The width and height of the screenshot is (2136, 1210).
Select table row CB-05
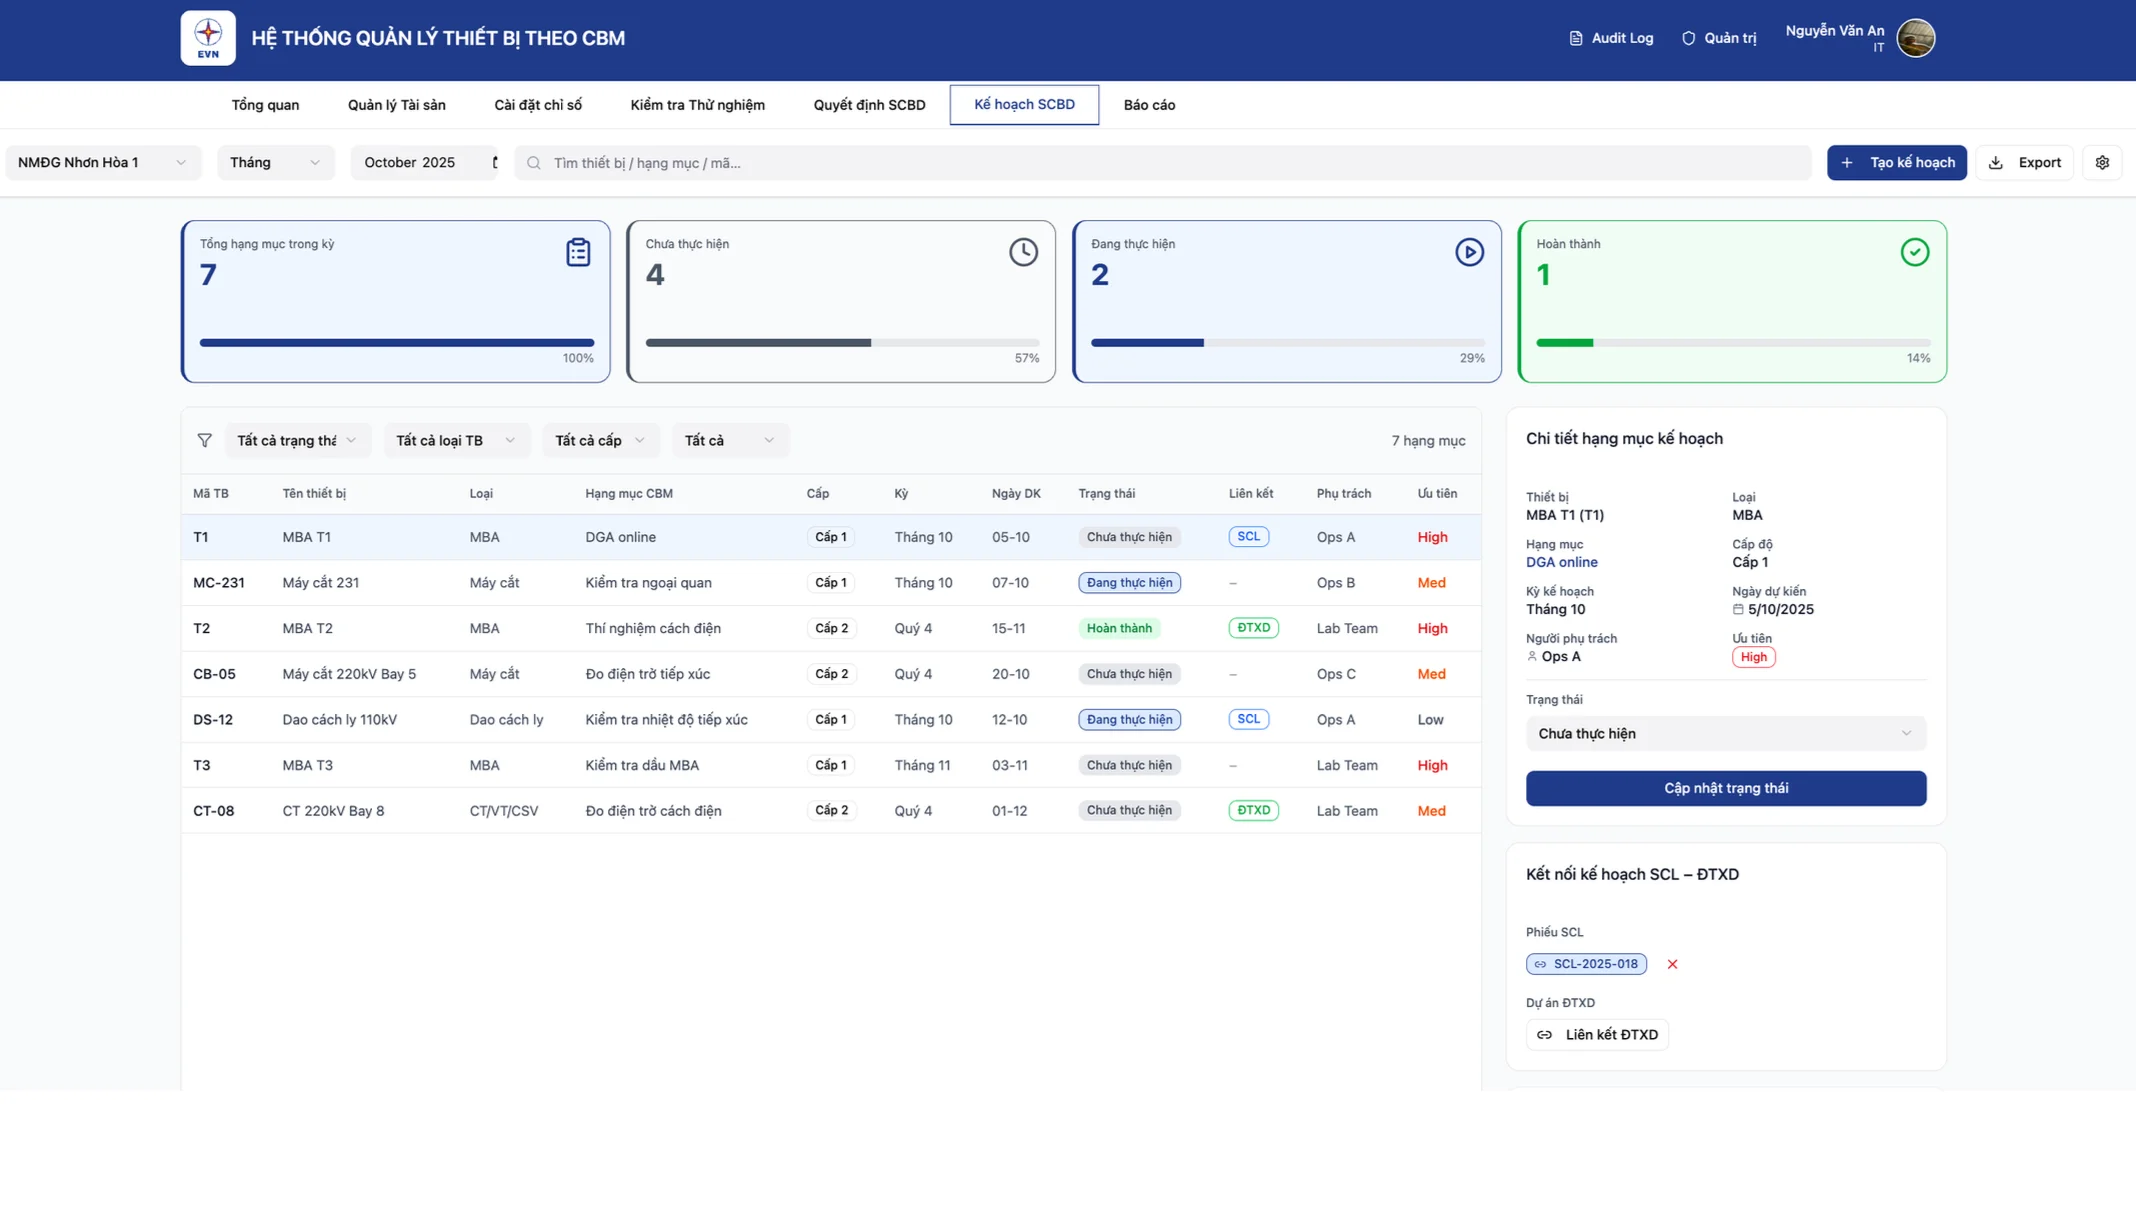(831, 674)
